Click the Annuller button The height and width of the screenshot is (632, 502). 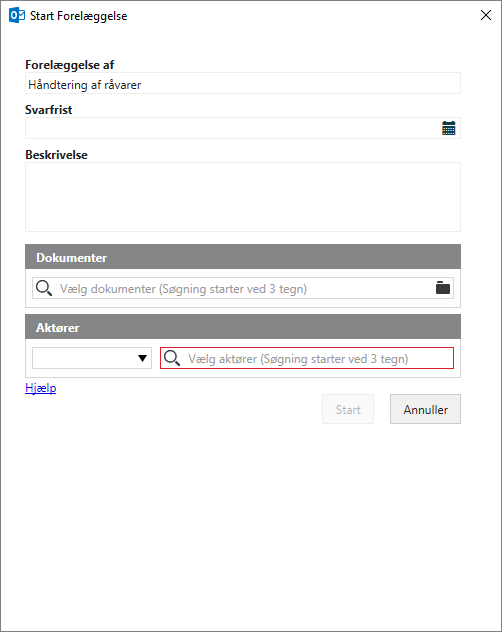click(x=425, y=409)
